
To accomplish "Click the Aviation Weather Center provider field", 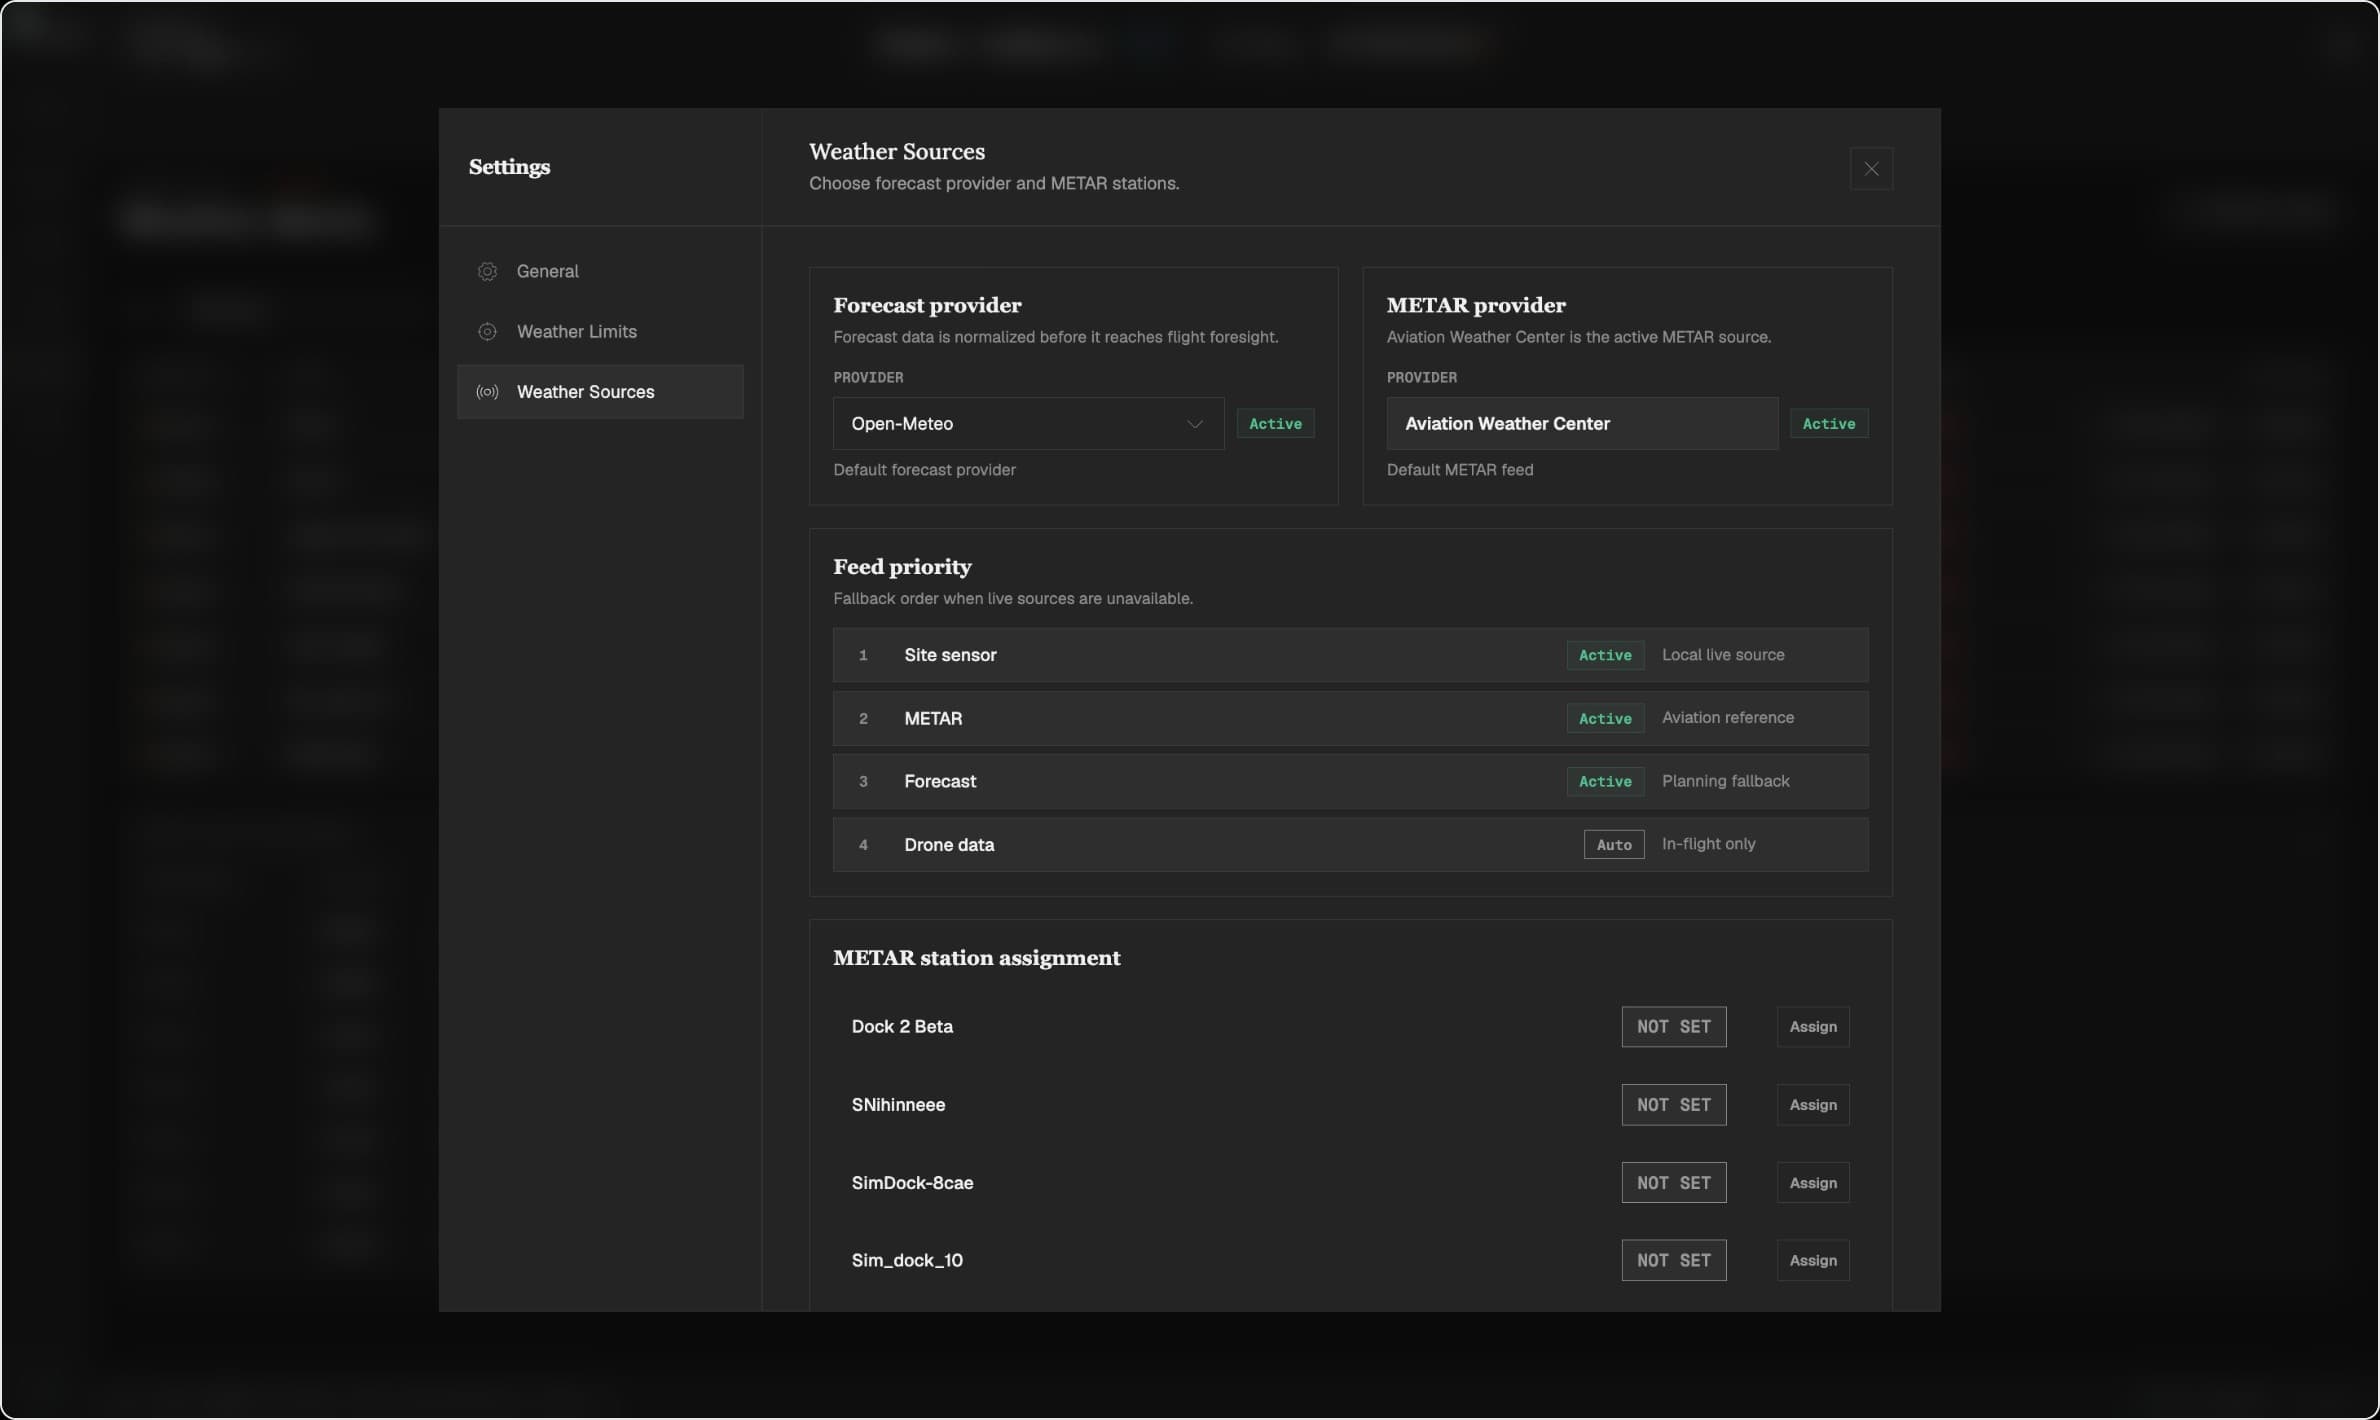I will [x=1582, y=424].
